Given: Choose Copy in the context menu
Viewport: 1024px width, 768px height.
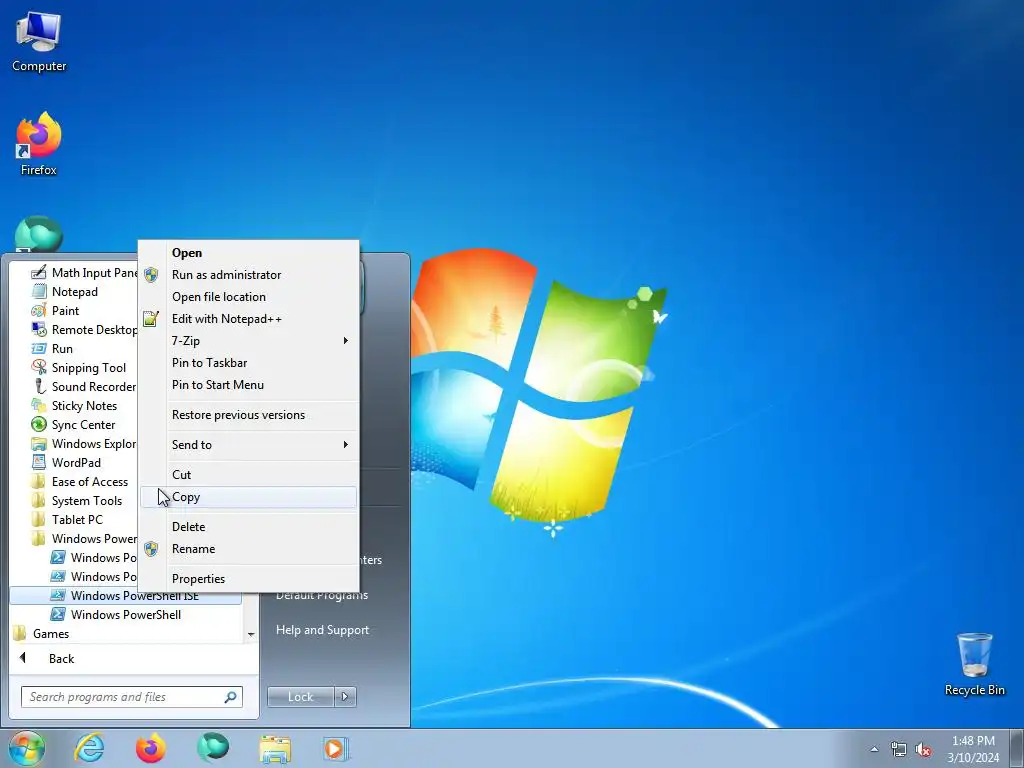Looking at the screenshot, I should [x=248, y=496].
